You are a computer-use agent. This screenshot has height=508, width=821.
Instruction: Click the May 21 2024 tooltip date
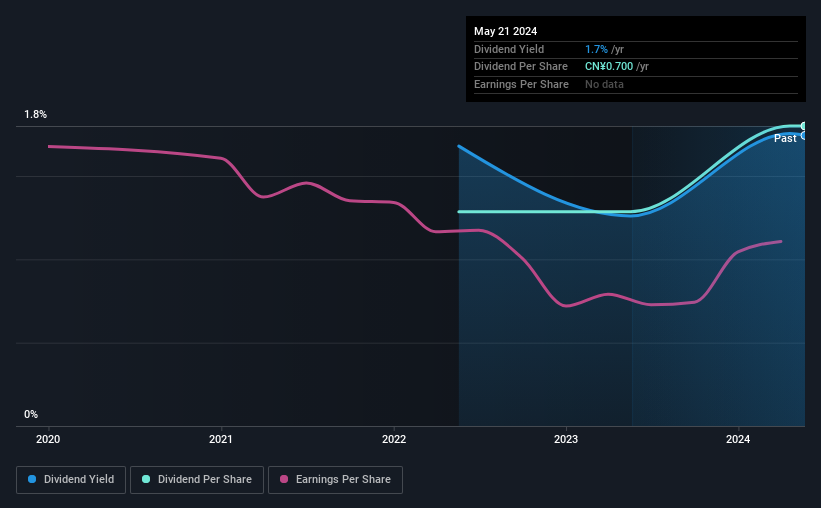tap(505, 31)
